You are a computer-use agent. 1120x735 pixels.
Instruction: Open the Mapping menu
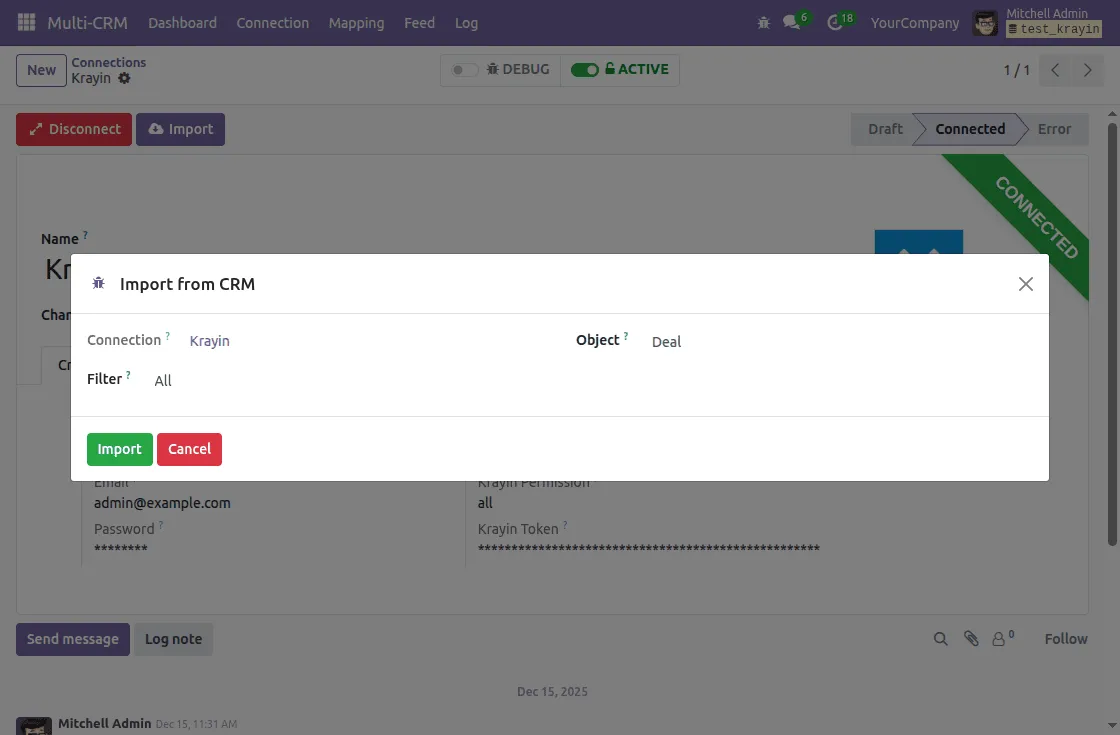click(356, 23)
